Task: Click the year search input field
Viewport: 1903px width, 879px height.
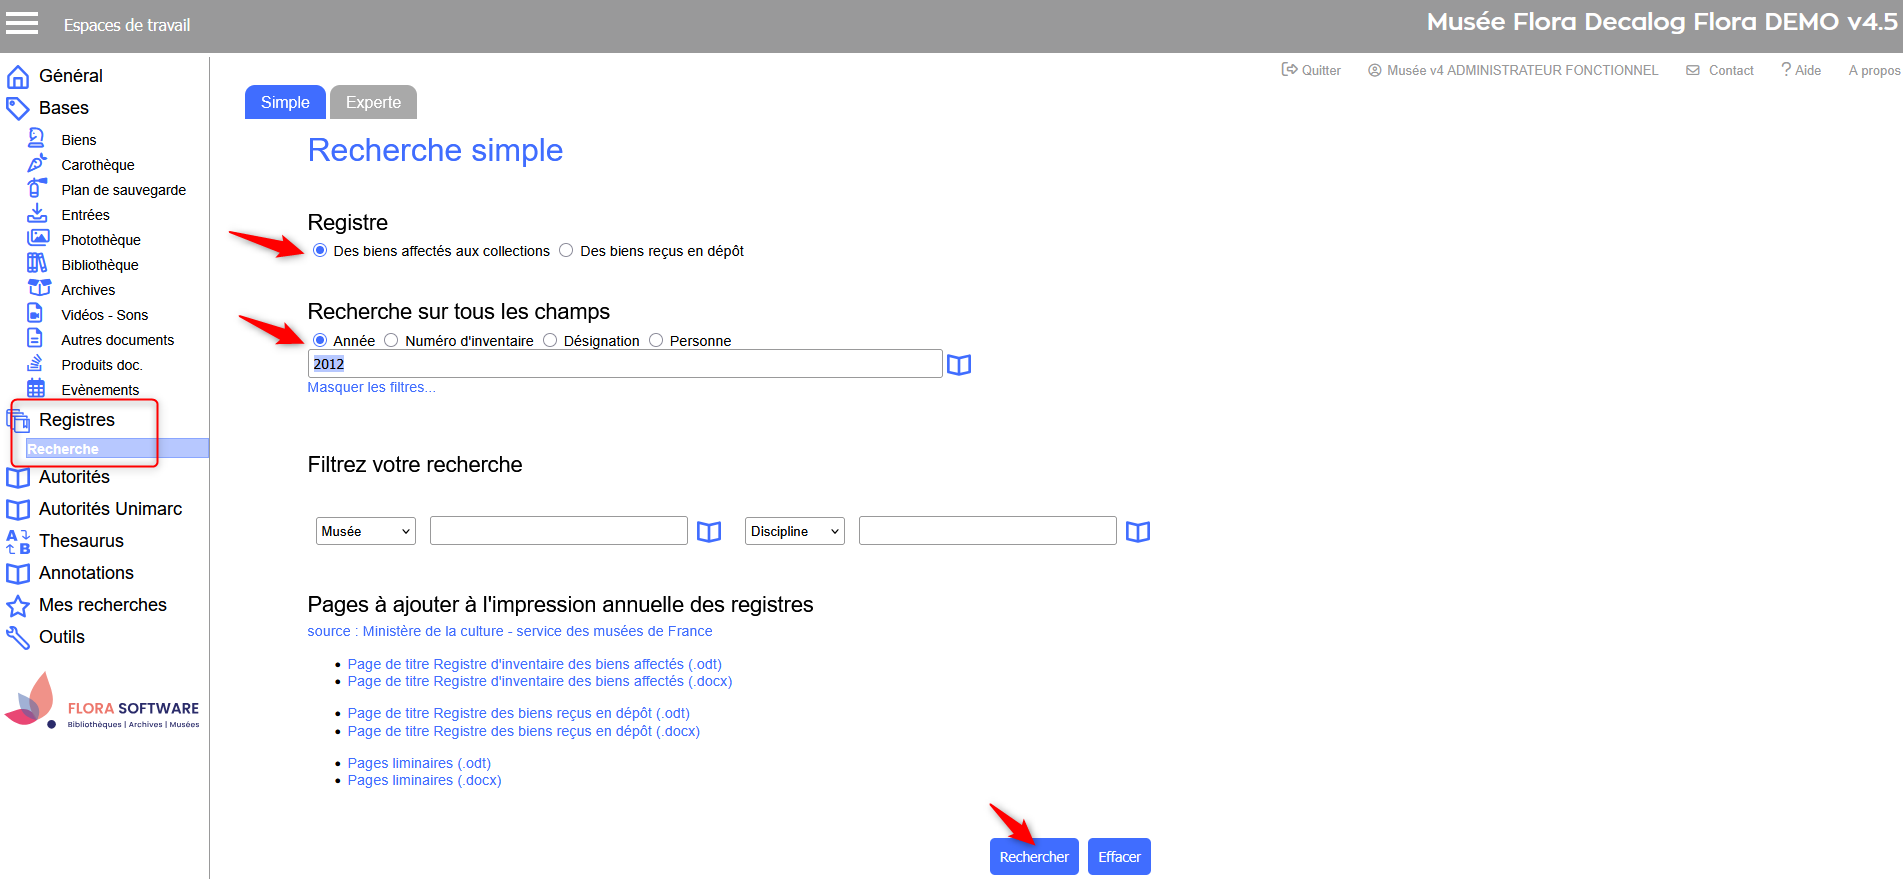Action: pyautogui.click(x=624, y=364)
